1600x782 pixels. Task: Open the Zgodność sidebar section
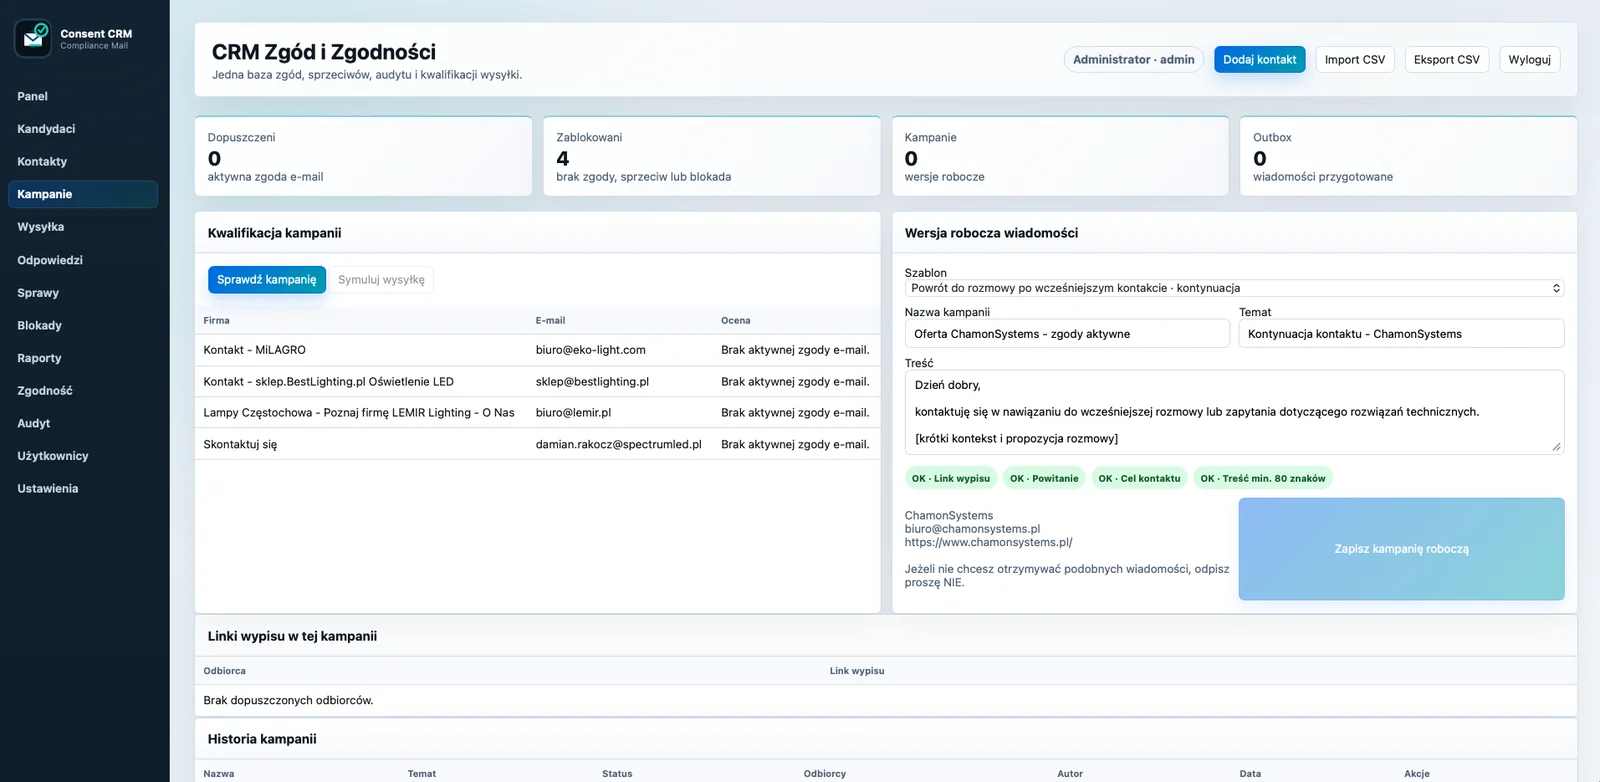[x=83, y=391]
